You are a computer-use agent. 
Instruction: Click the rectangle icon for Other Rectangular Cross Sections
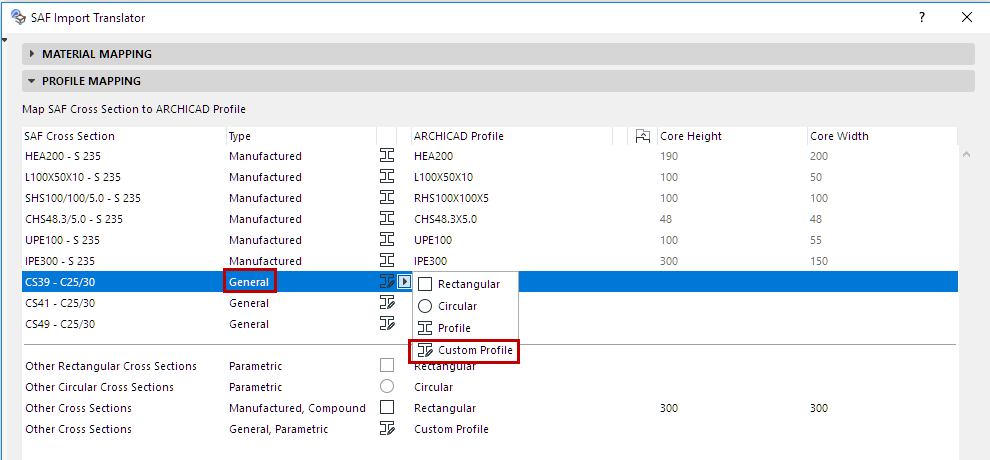[x=387, y=365]
